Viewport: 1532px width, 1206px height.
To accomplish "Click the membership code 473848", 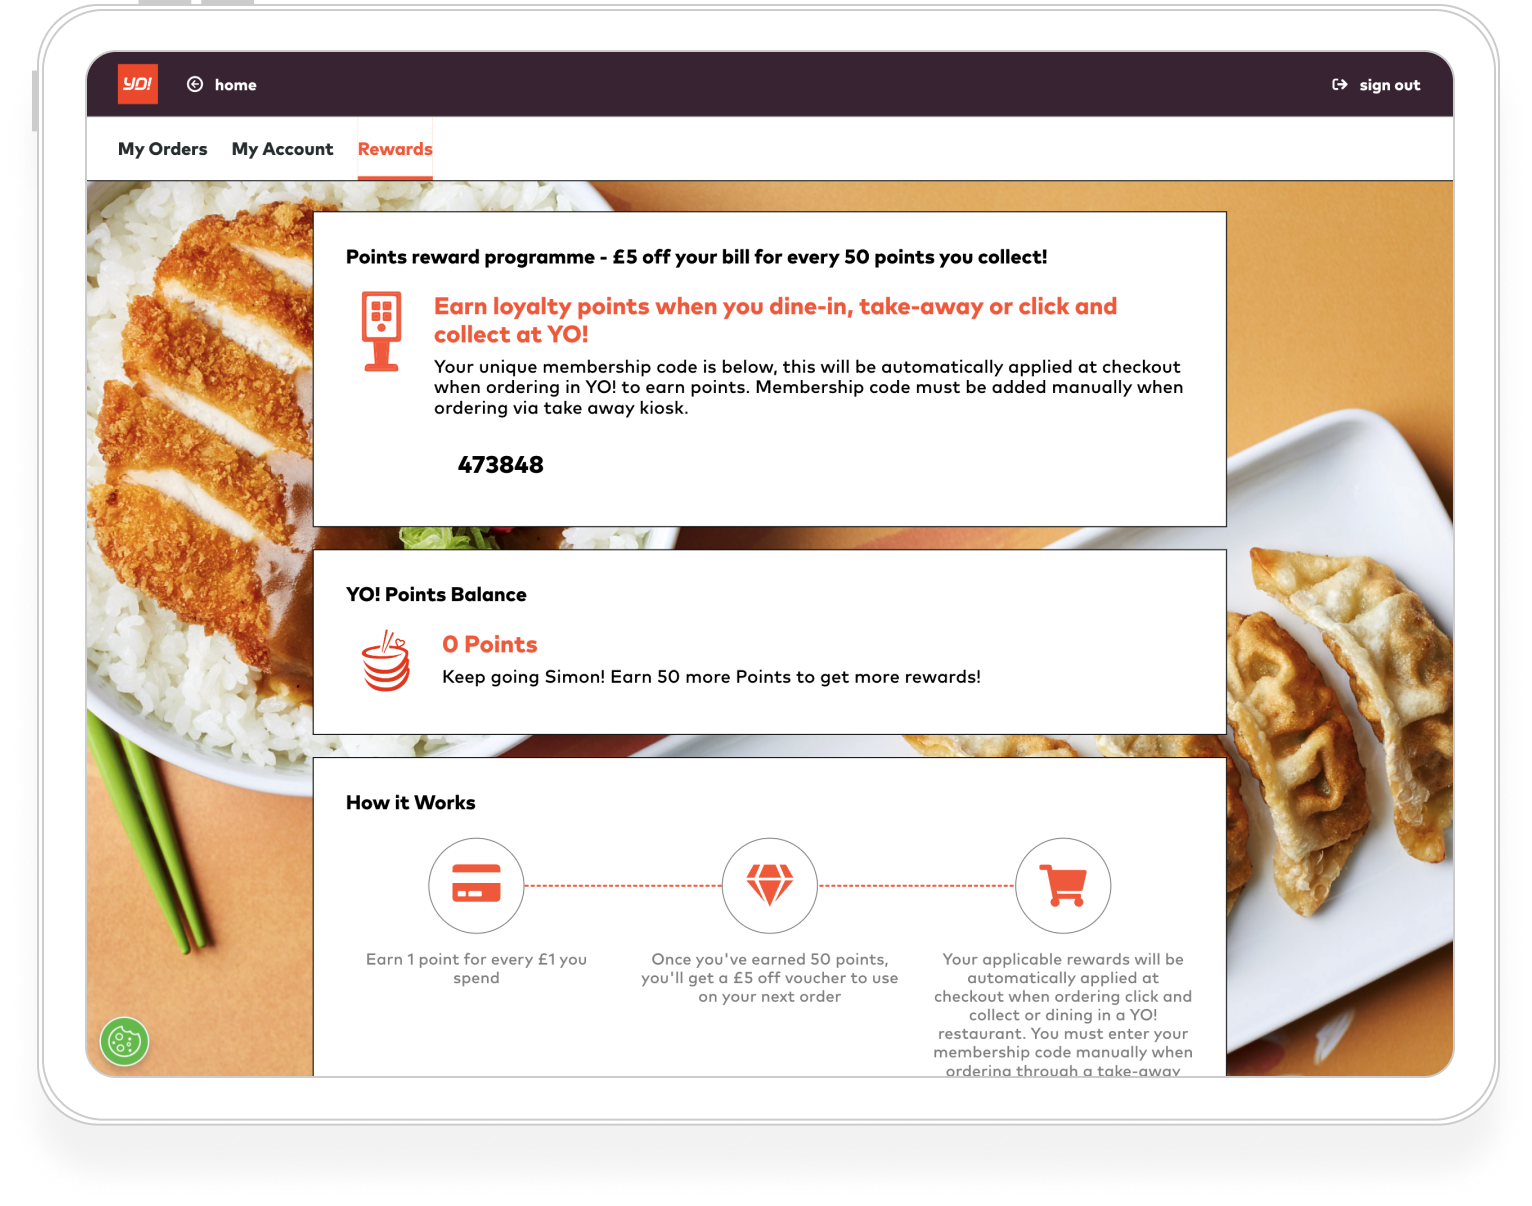I will 500,465.
